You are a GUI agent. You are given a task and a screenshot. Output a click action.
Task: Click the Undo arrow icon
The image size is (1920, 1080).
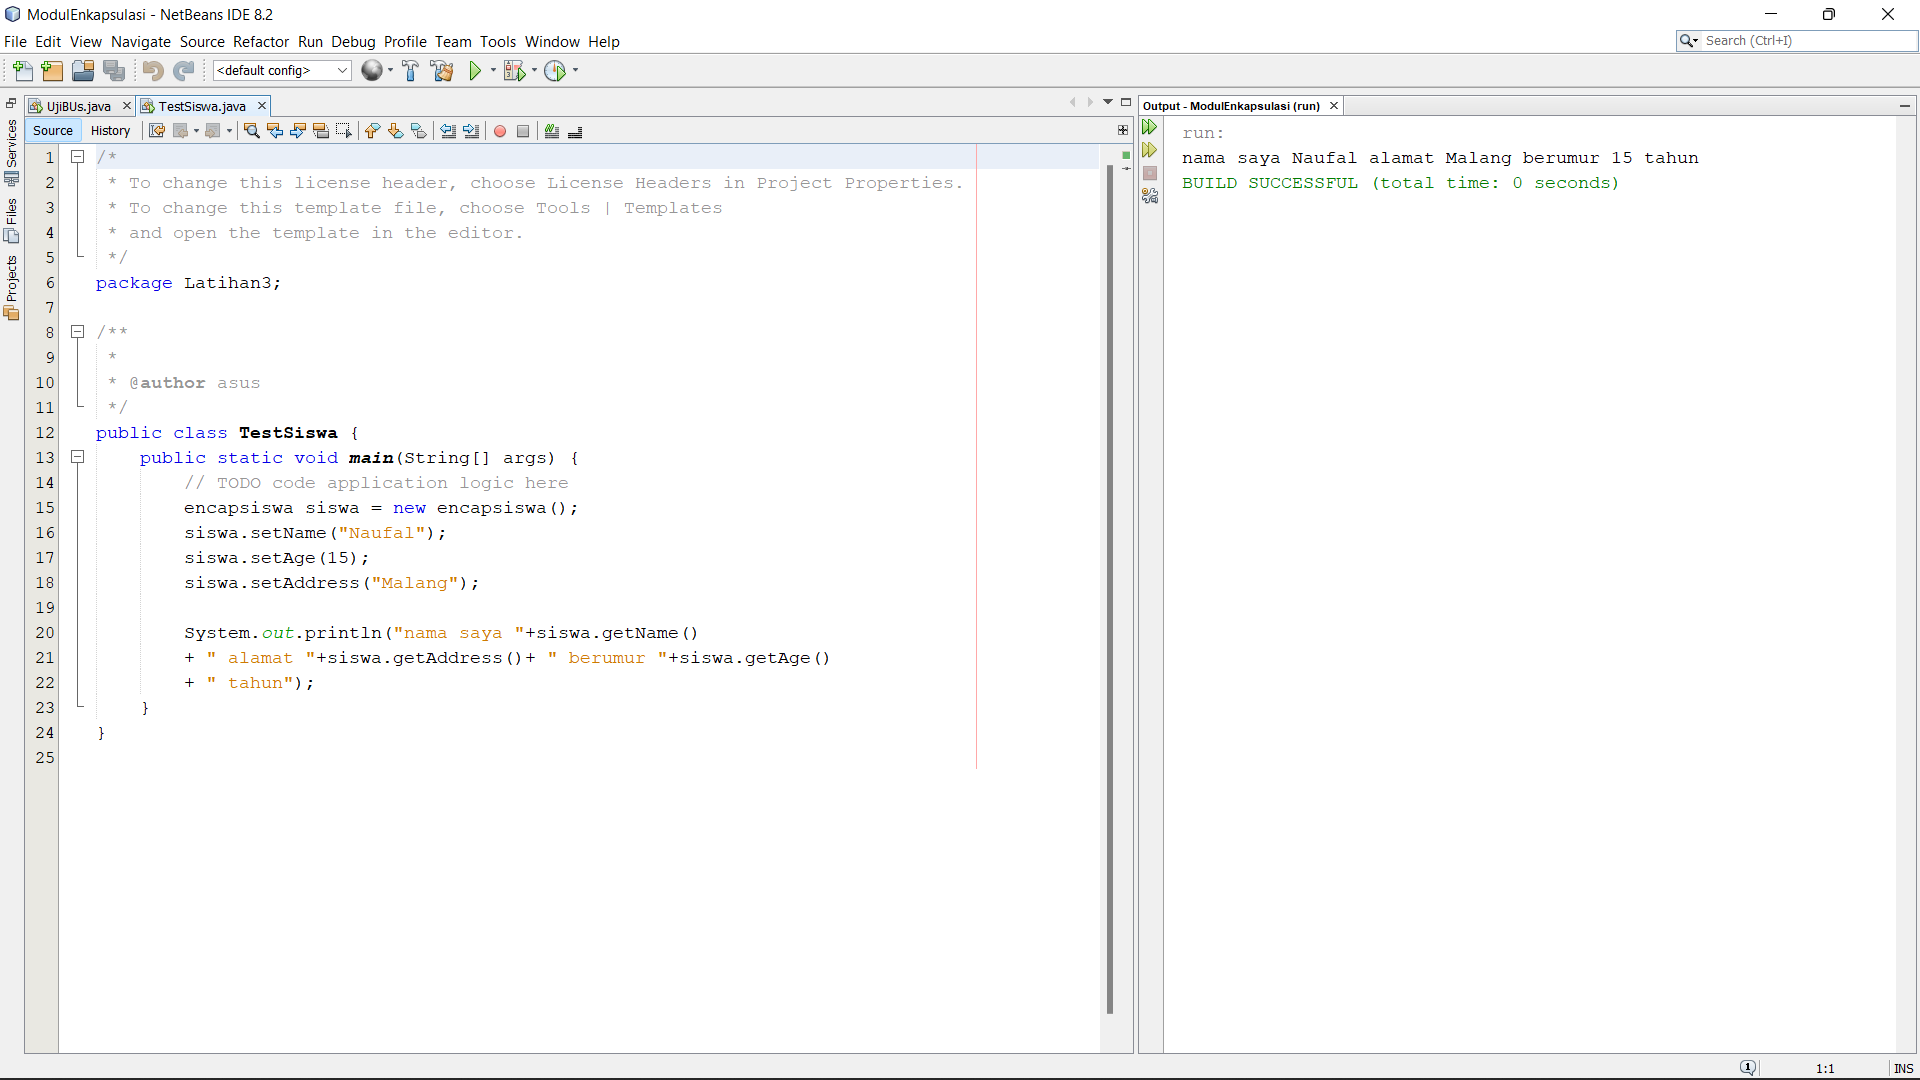click(x=152, y=71)
